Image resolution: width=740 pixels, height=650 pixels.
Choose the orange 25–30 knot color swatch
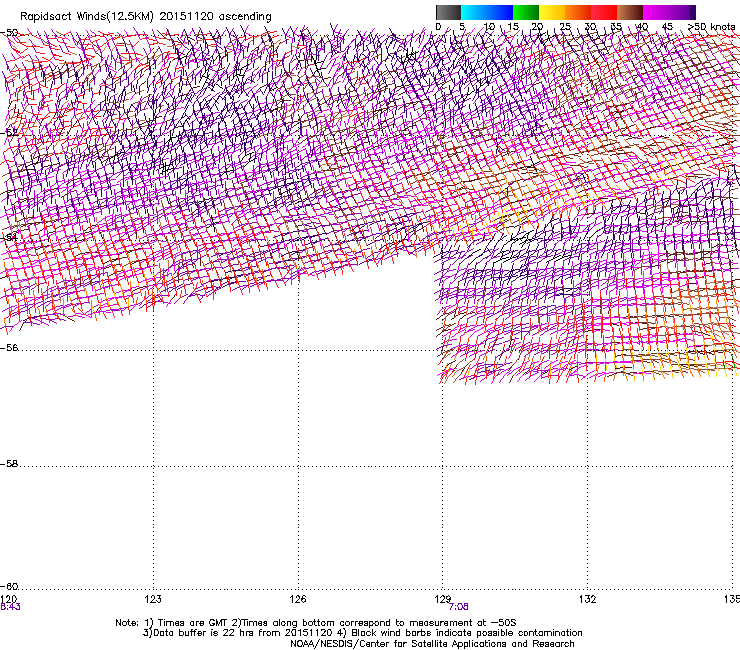click(x=578, y=12)
